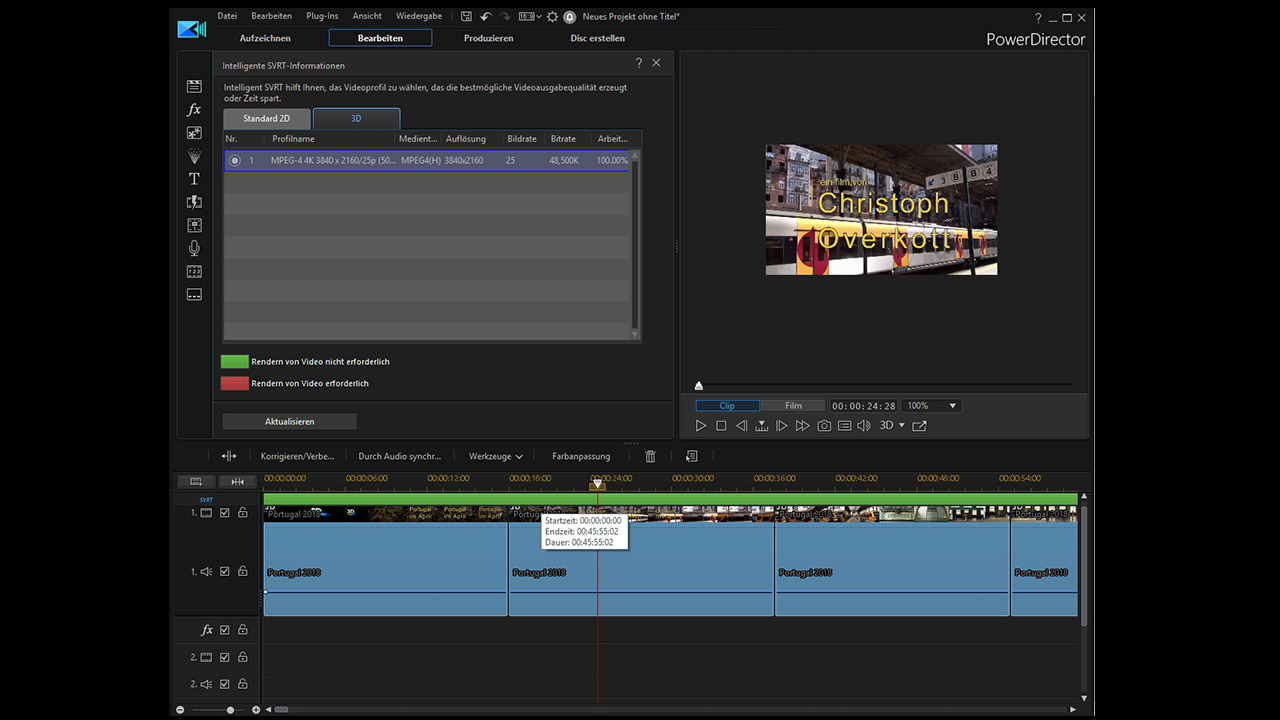Click the Stop button in preview controls
Screen dimensions: 1280x720
point(721,426)
